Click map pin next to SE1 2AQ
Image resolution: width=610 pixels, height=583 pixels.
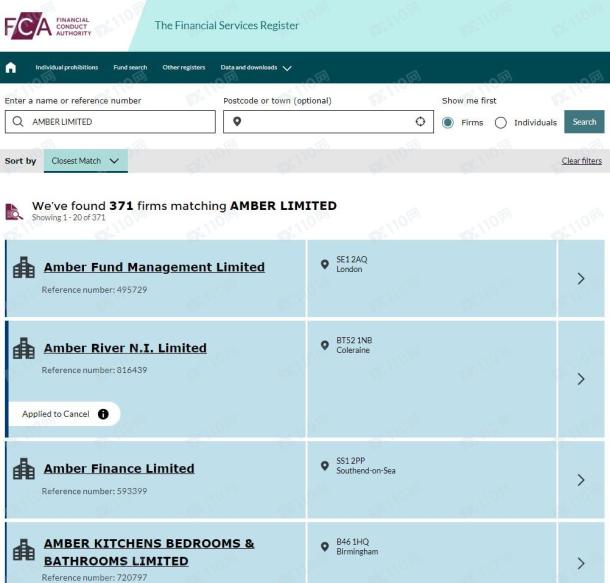pos(324,264)
